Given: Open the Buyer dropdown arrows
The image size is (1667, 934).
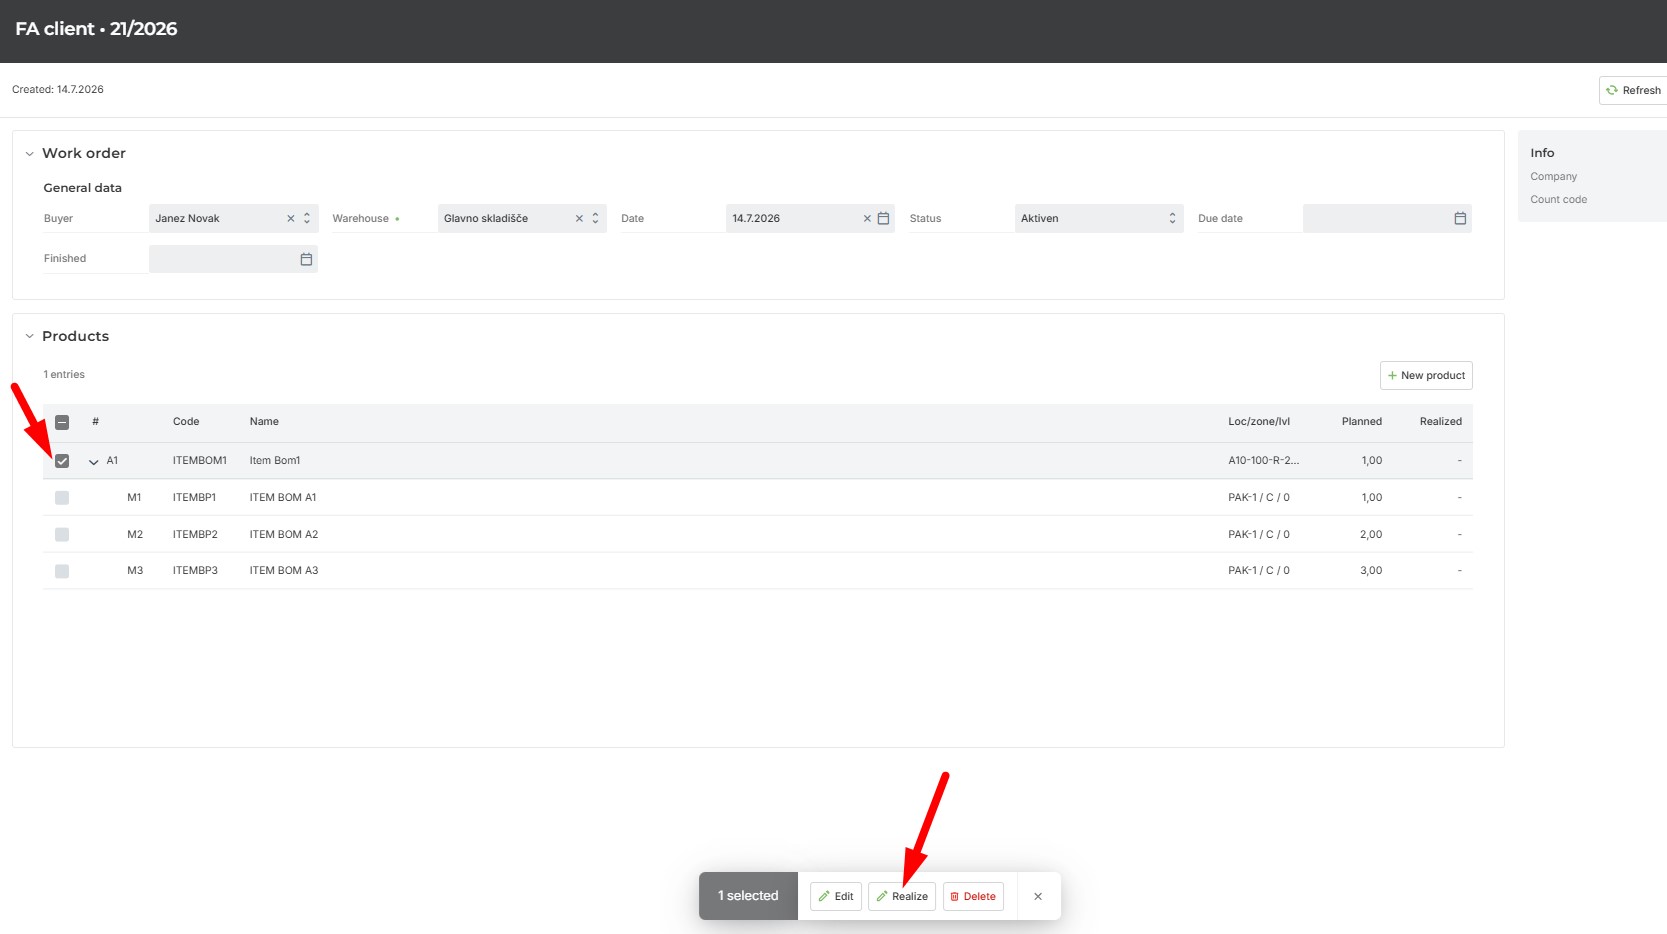Looking at the screenshot, I should 307,218.
